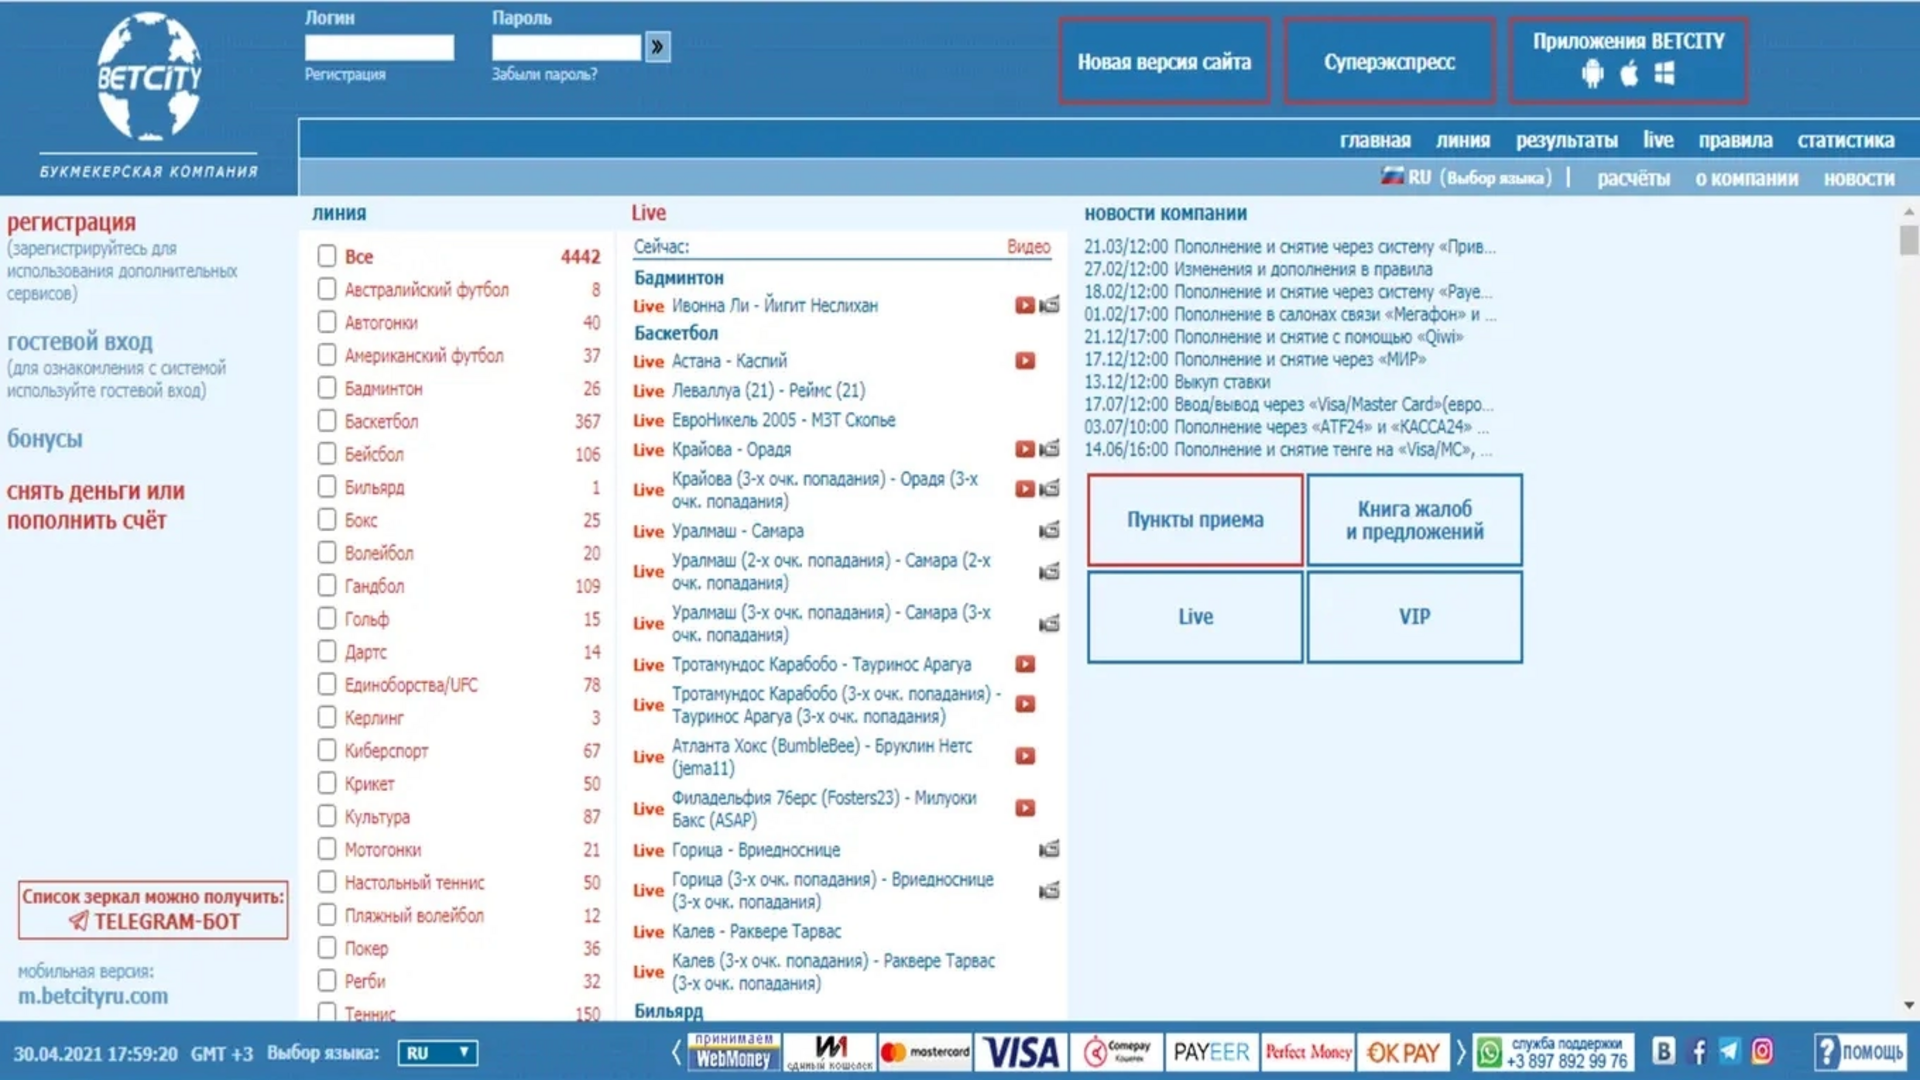The width and height of the screenshot is (1920, 1080).
Task: Open the VK social icon
Action: pyautogui.click(x=1664, y=1051)
